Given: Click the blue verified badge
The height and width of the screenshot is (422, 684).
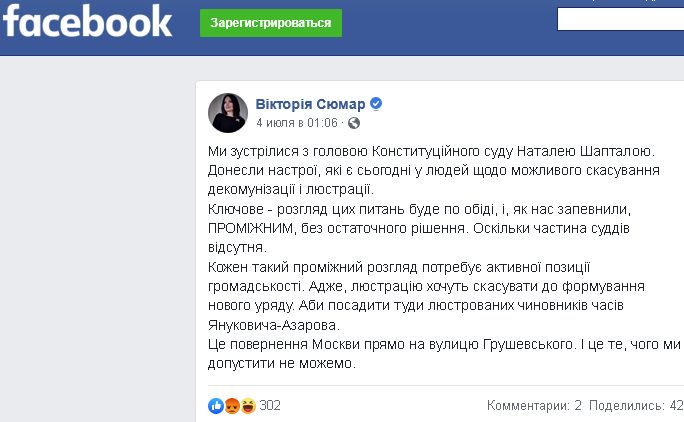Looking at the screenshot, I should pos(377,104).
